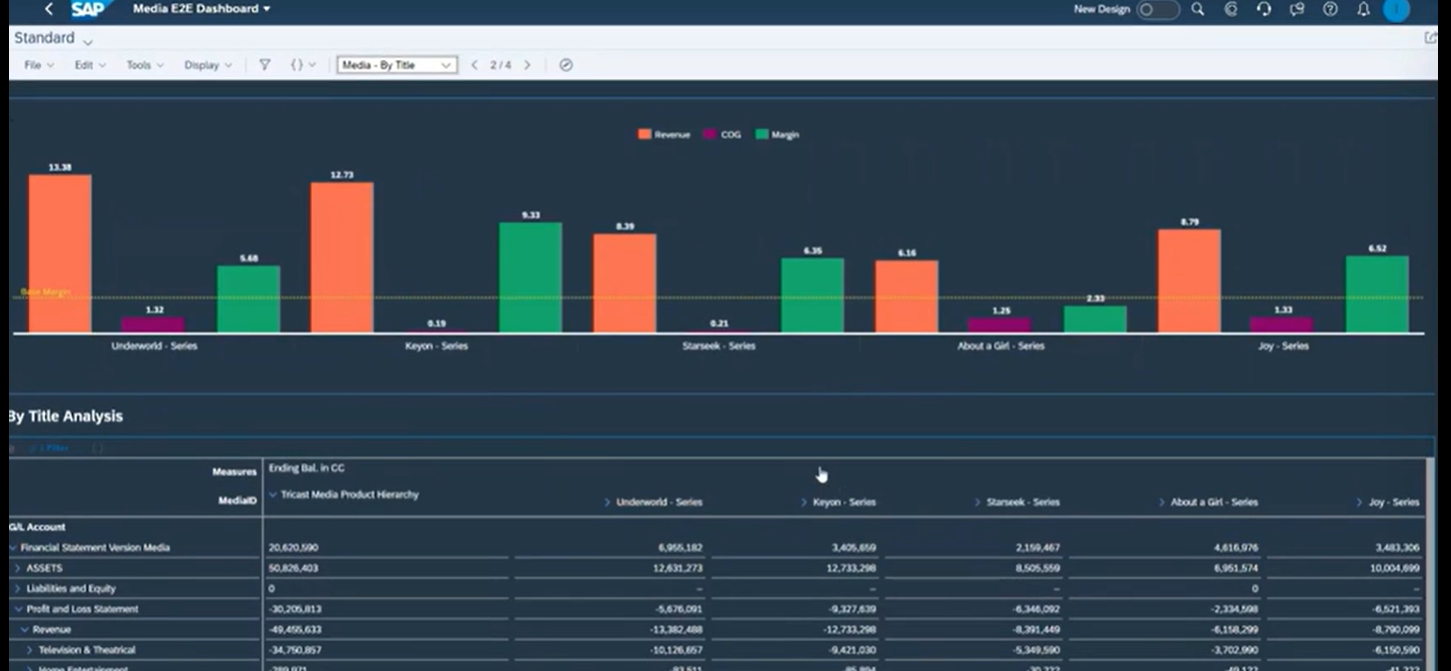The height and width of the screenshot is (671, 1451).
Task: Open the File menu
Action: [38, 65]
